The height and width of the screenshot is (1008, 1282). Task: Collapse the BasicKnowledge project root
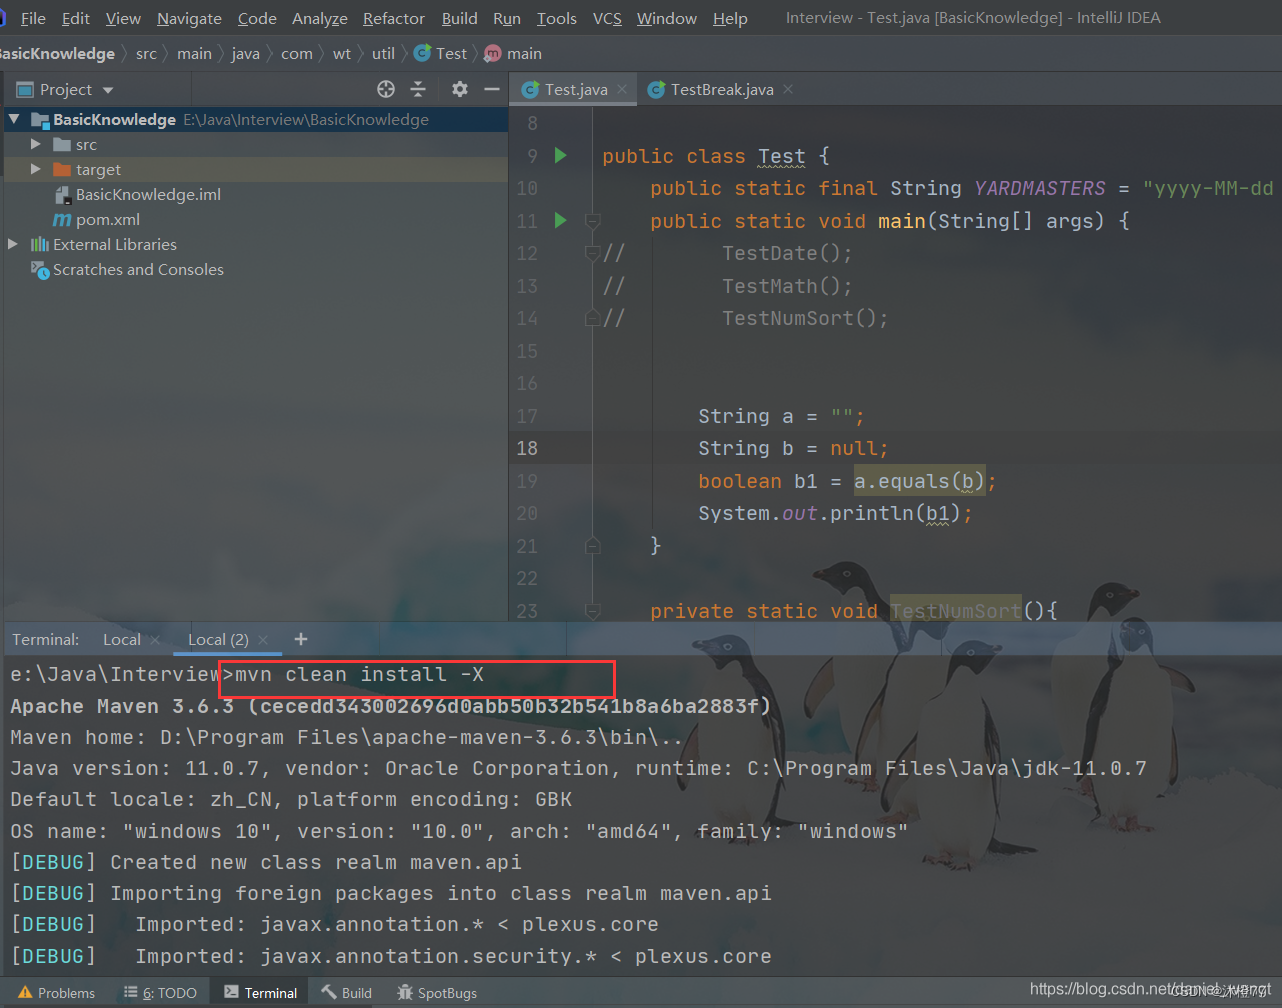14,119
